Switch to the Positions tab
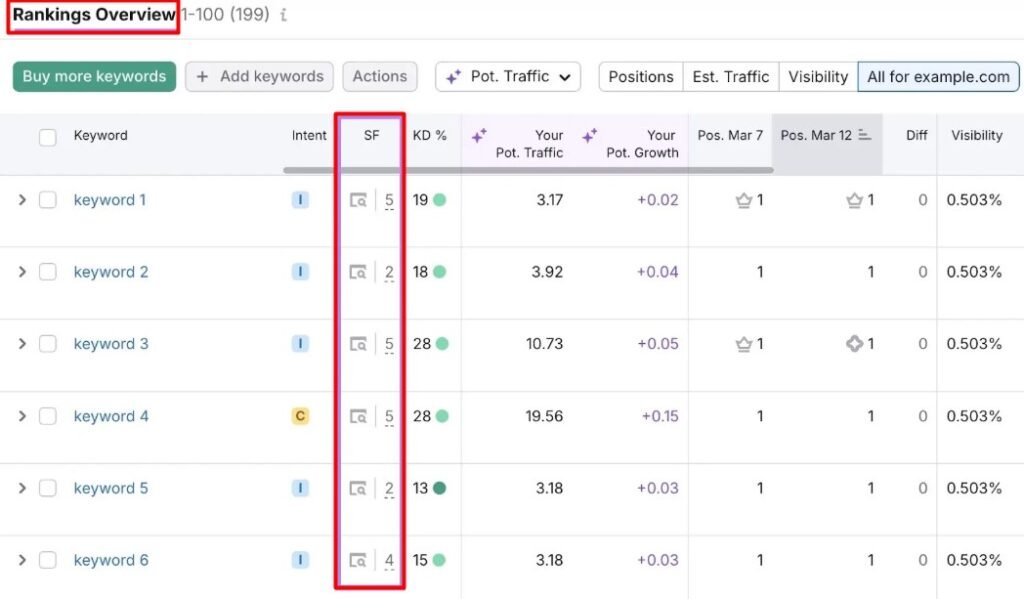1024x599 pixels. 641,76
